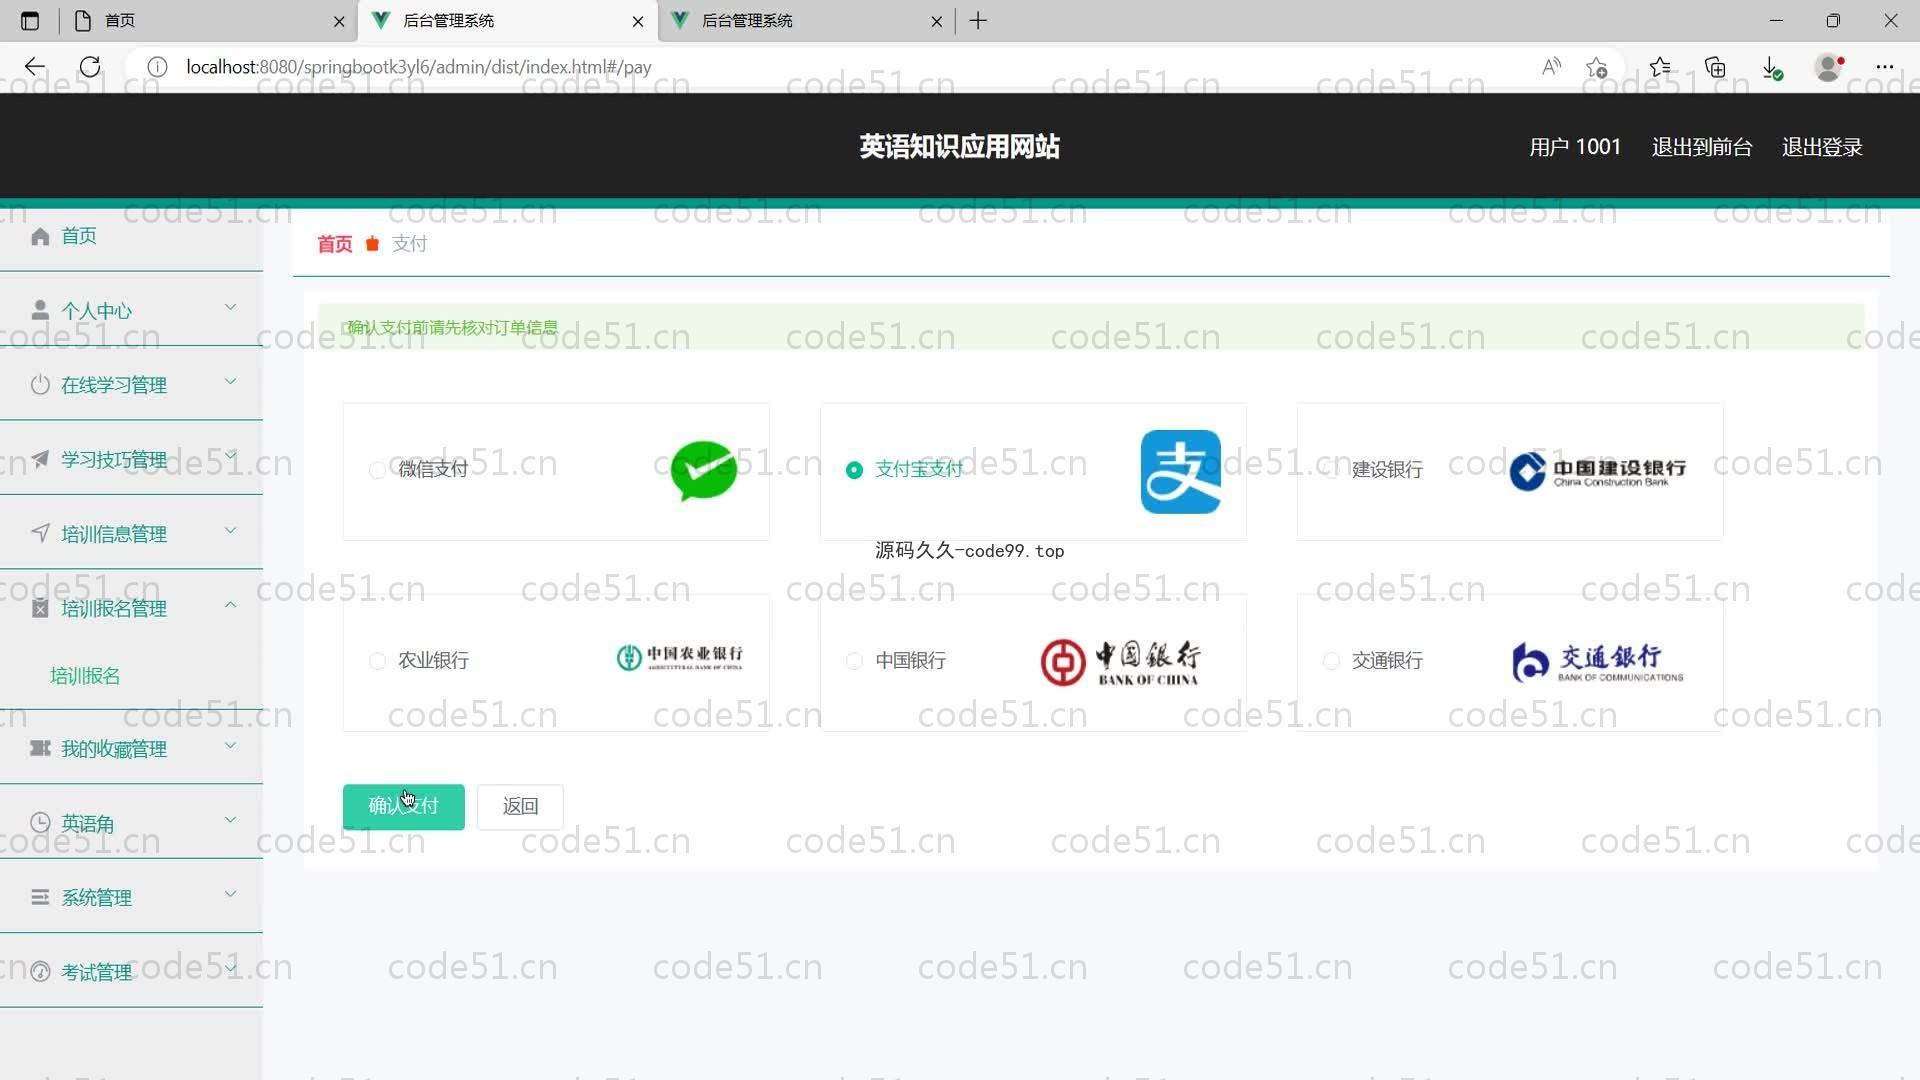1920x1080 pixels.
Task: Select the 交通银行 radio button
Action: (1331, 661)
